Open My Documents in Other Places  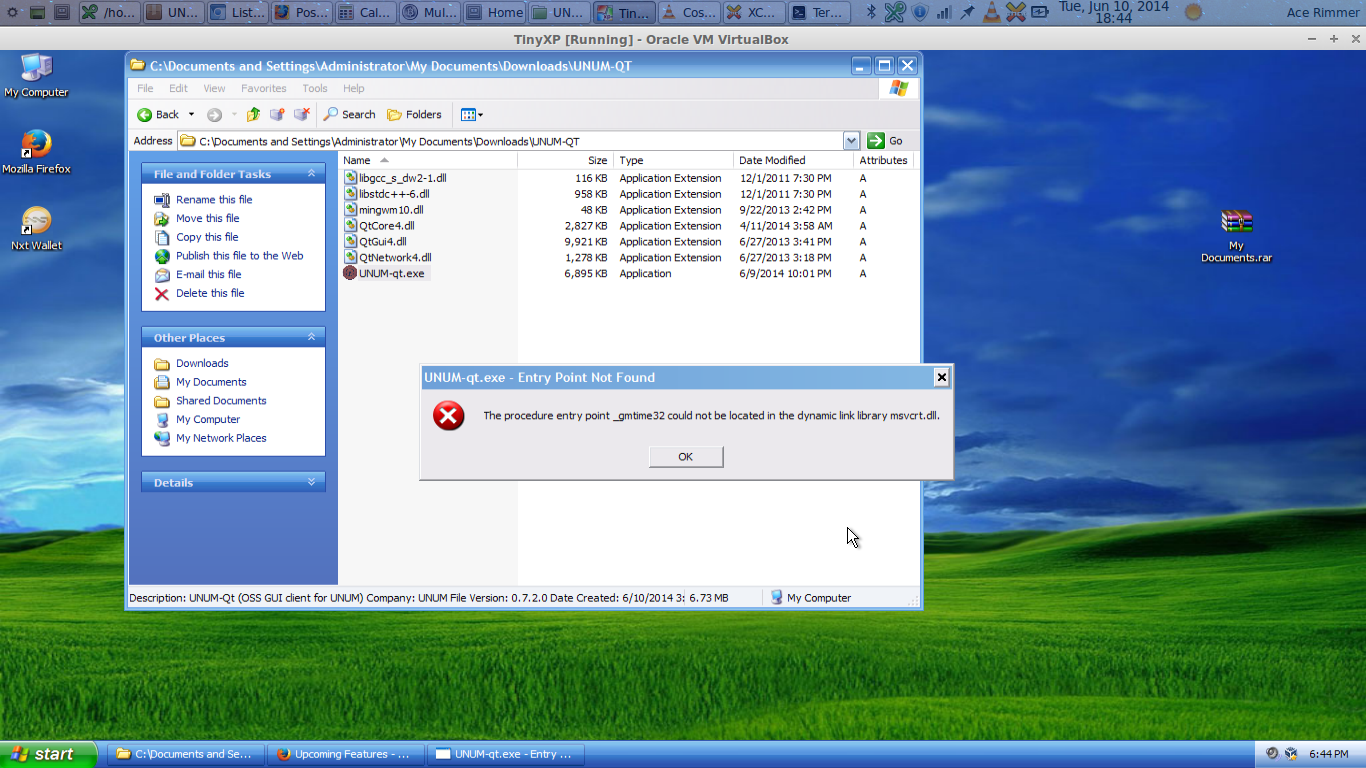click(211, 382)
